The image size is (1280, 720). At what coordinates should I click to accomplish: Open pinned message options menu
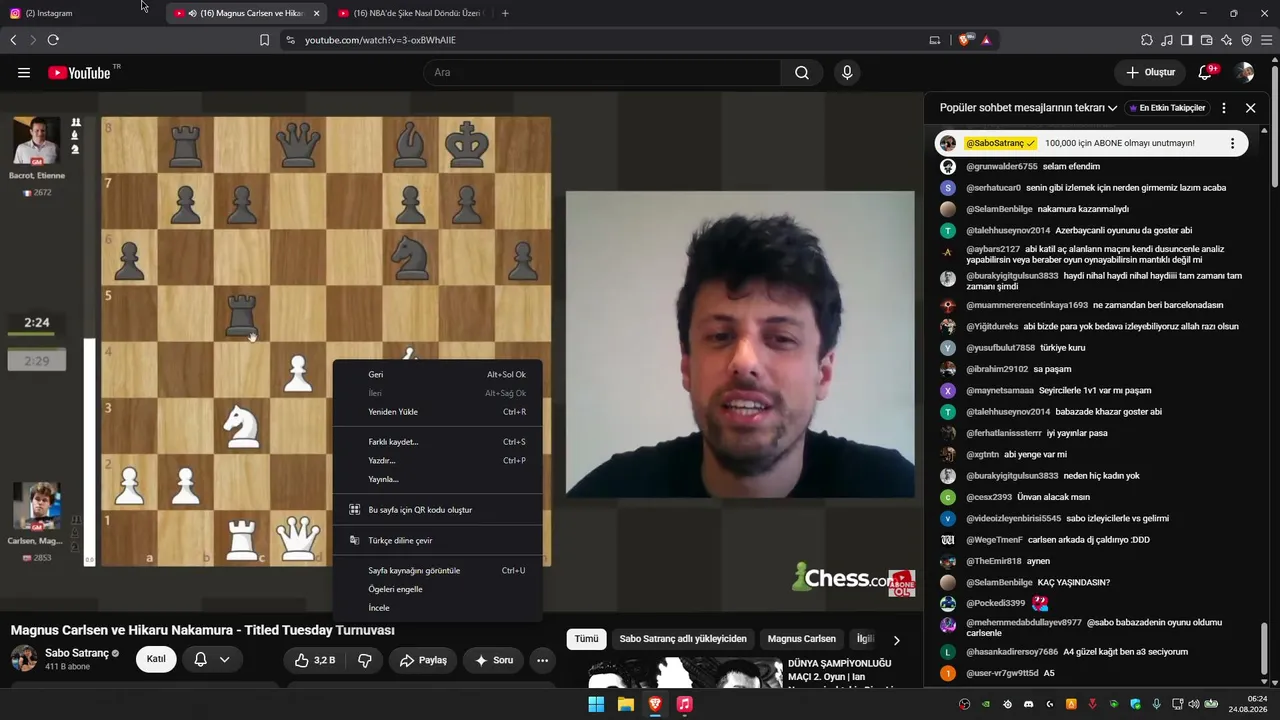(1232, 143)
